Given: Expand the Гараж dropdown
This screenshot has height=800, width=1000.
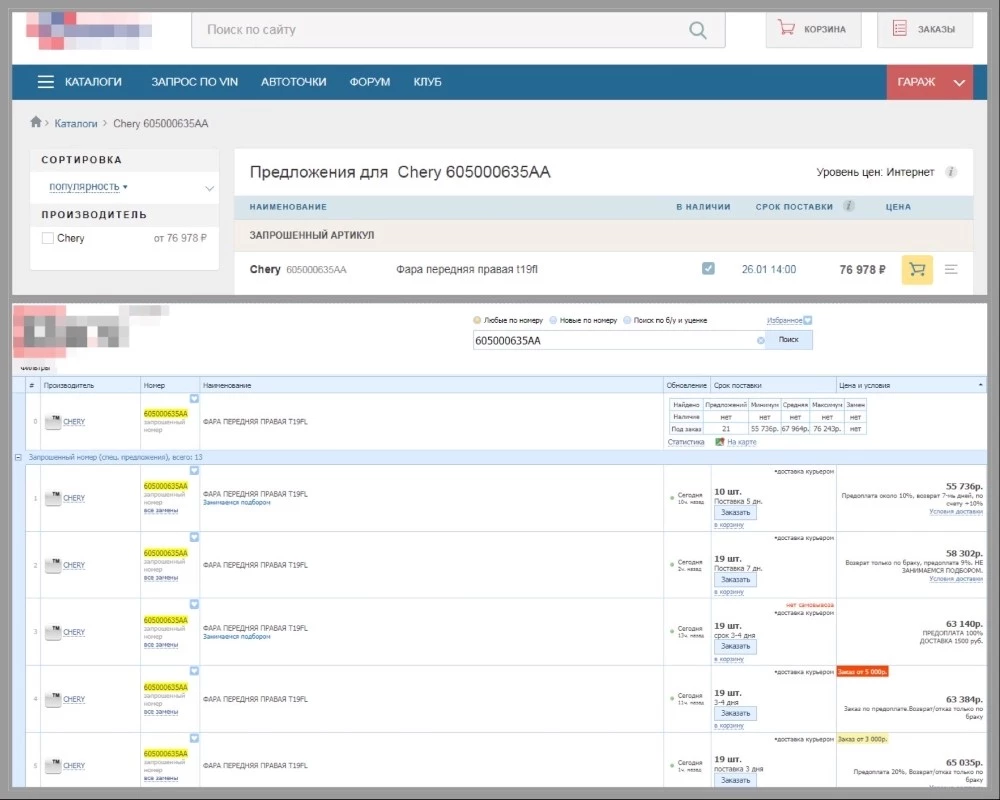Looking at the screenshot, I should point(929,82).
